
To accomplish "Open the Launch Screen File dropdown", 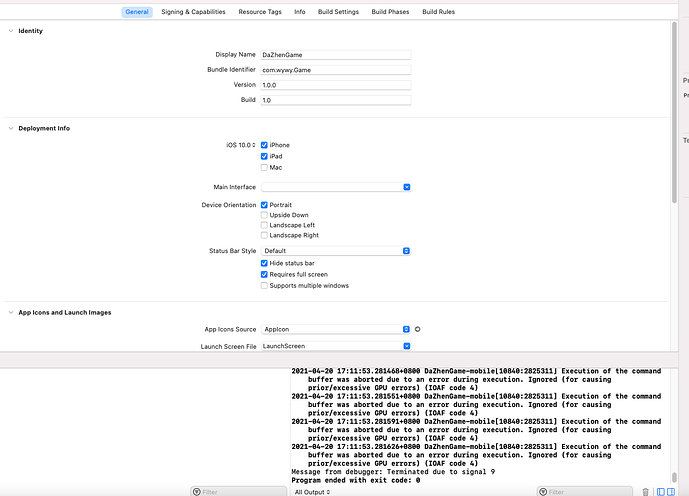I will (336, 346).
